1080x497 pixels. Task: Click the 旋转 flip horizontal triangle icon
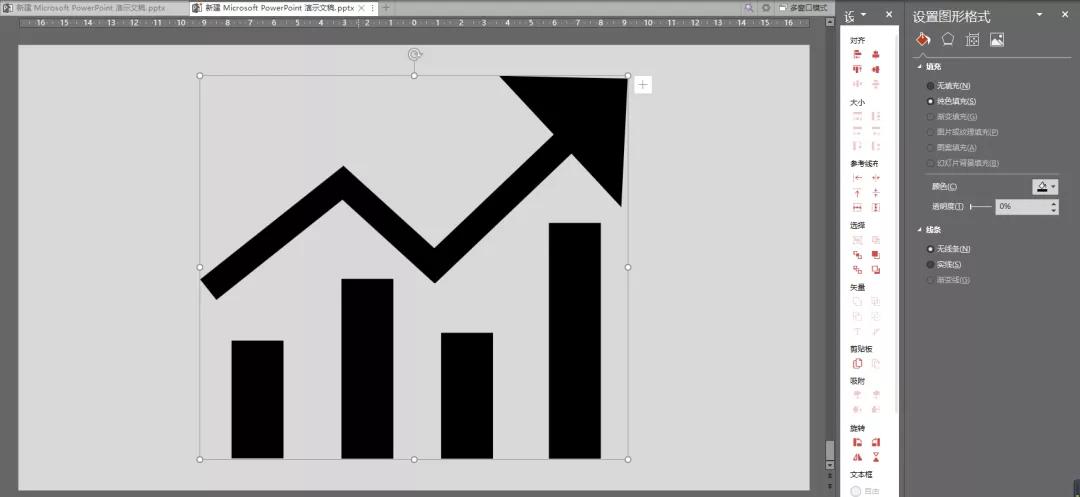coord(858,457)
